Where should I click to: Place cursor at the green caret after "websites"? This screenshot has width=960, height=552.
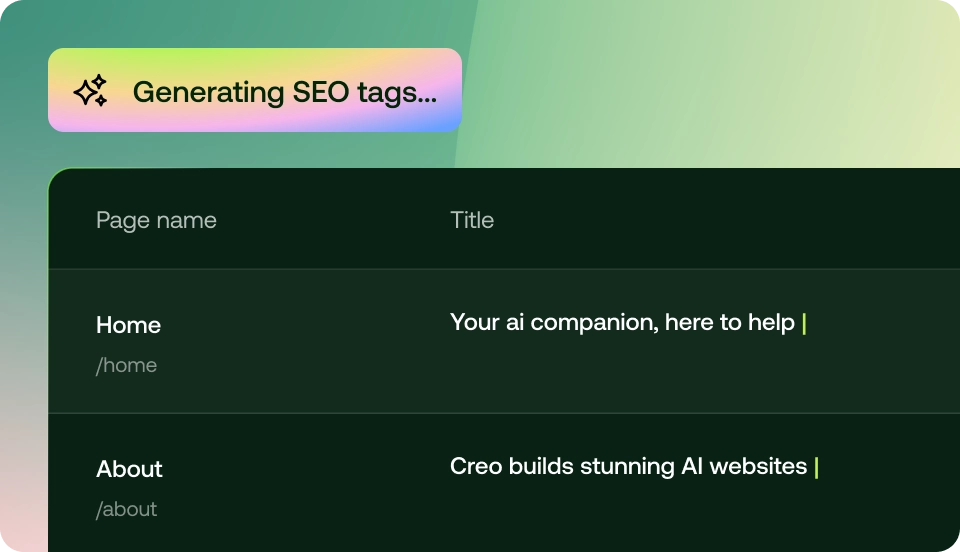(816, 467)
